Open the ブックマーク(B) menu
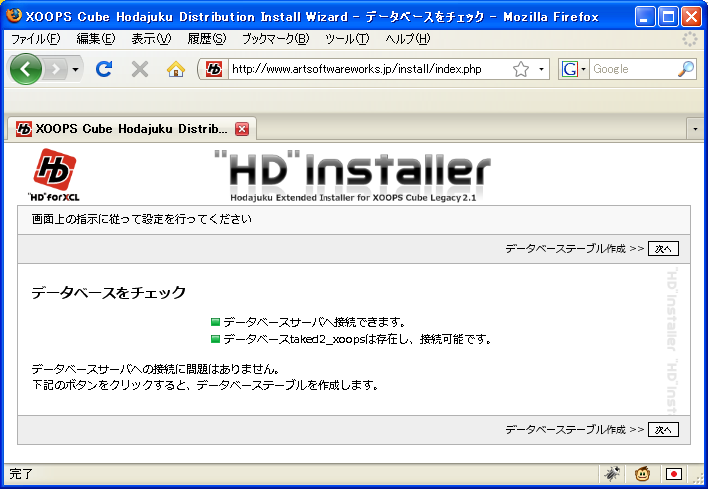The height and width of the screenshot is (489, 708). pyautogui.click(x=275, y=39)
